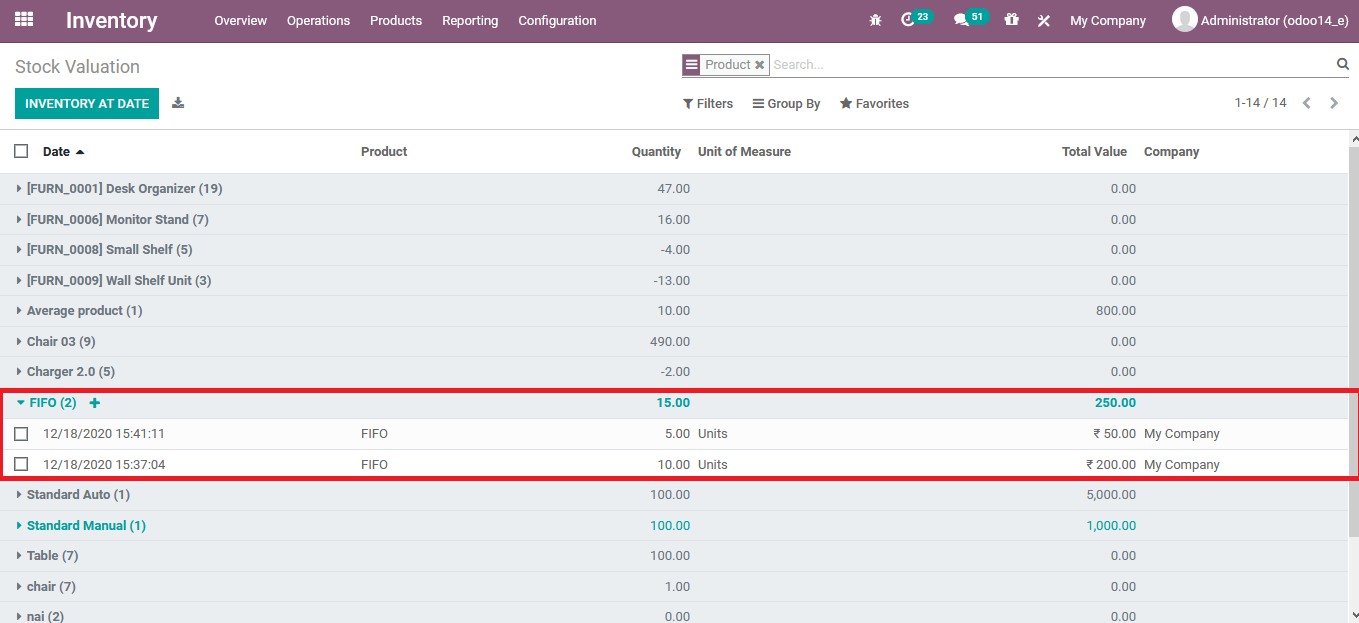
Task: Click the pager 1-14 / 14 text
Action: click(1260, 103)
